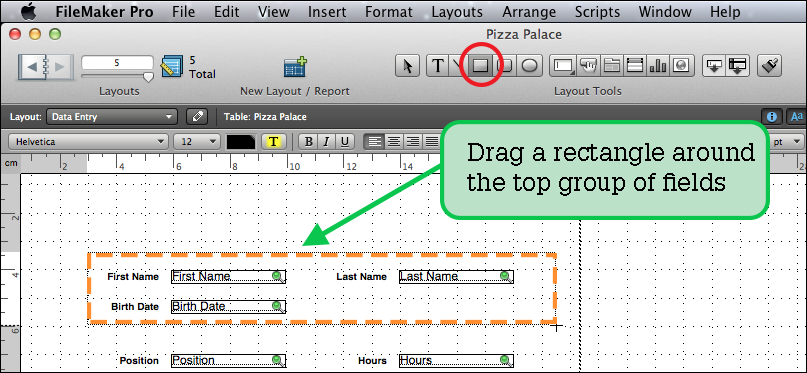Image resolution: width=807 pixels, height=373 pixels.
Task: Set text alignment to center
Action: [394, 141]
